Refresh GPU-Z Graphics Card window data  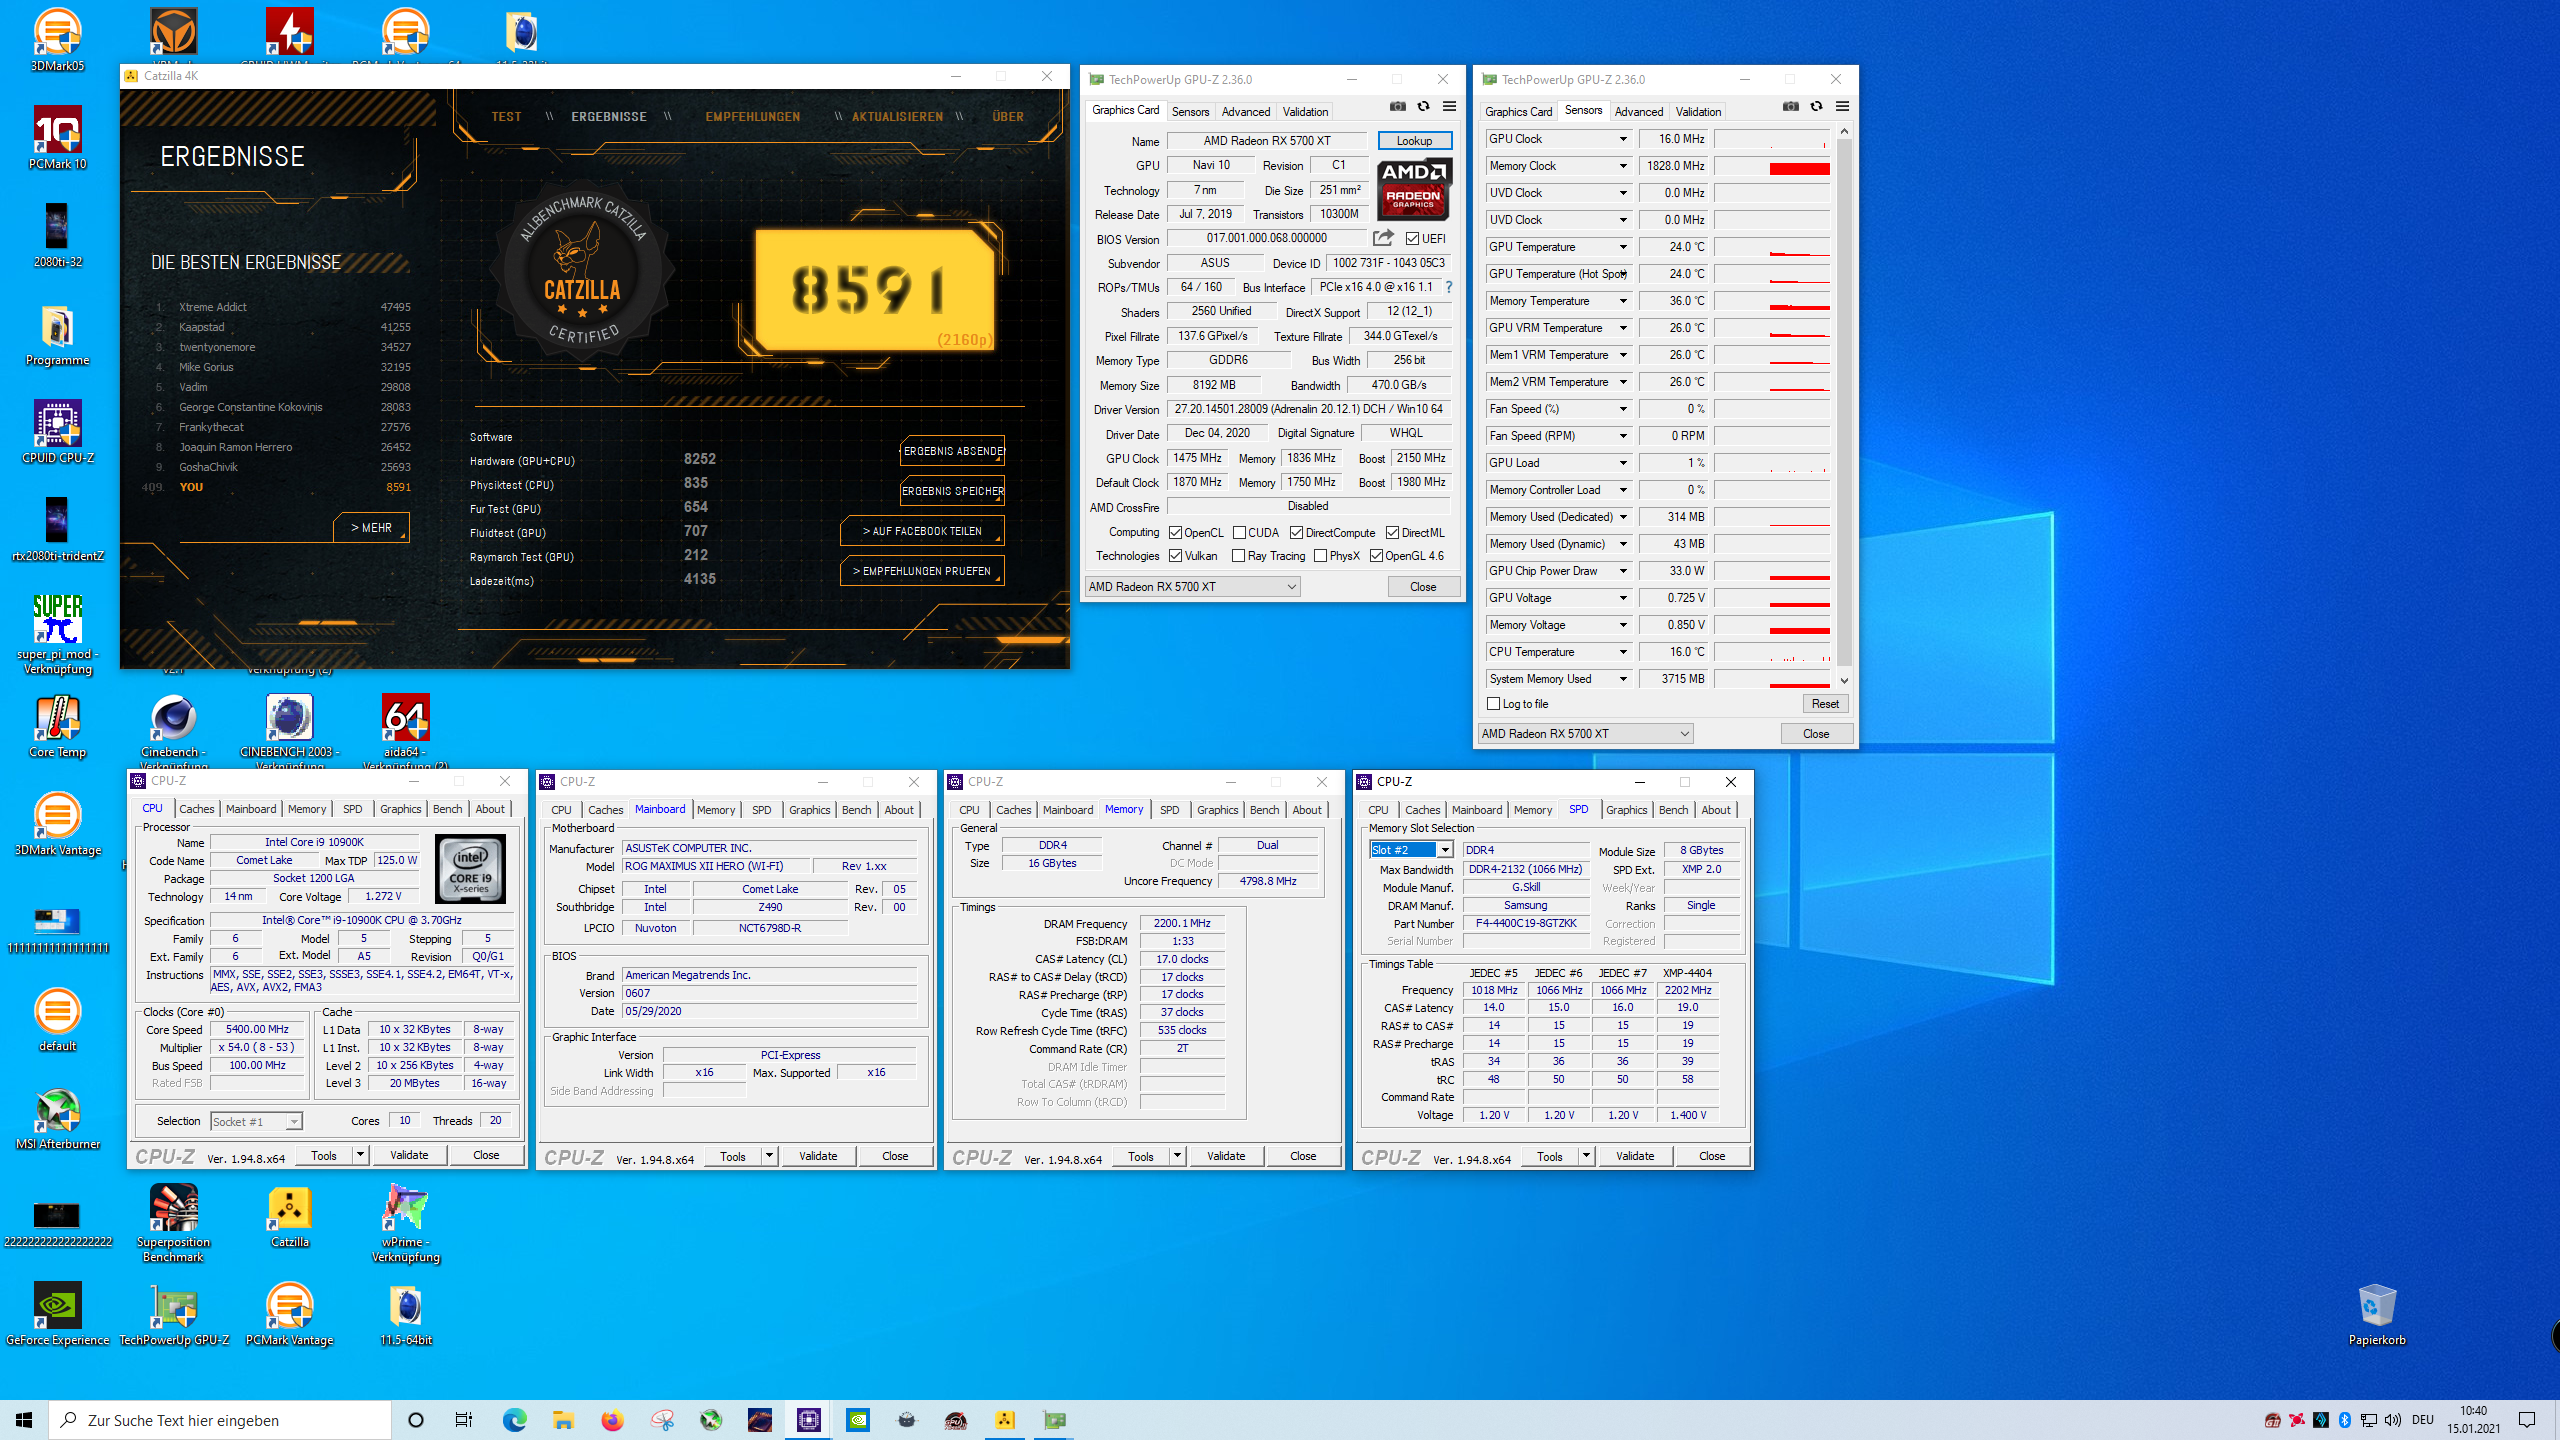(1423, 107)
